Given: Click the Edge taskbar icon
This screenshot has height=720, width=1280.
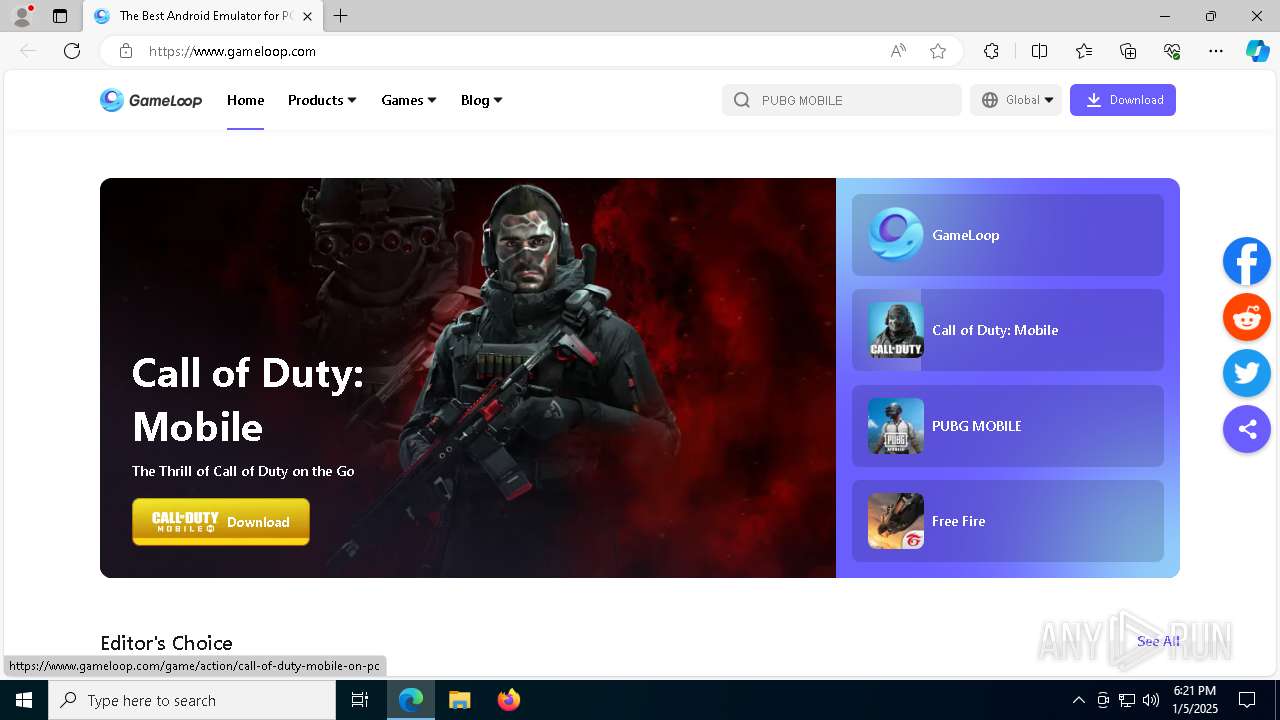Looking at the screenshot, I should click(x=411, y=700).
